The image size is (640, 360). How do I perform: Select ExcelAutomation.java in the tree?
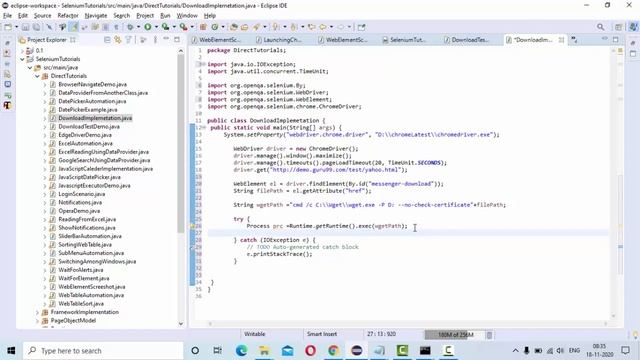click(x=85, y=143)
